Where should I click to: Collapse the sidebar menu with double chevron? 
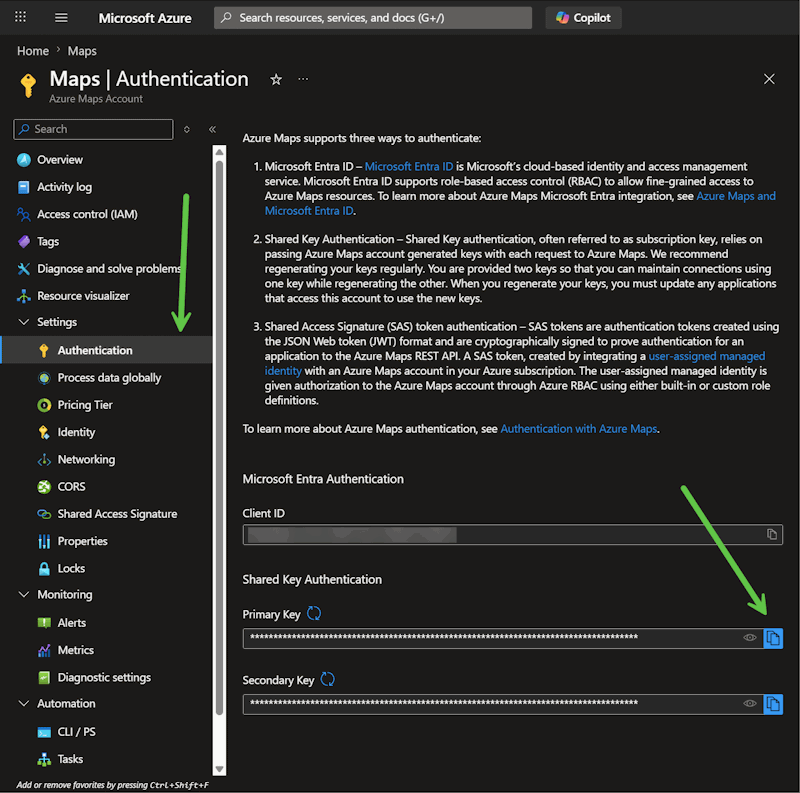tap(212, 129)
